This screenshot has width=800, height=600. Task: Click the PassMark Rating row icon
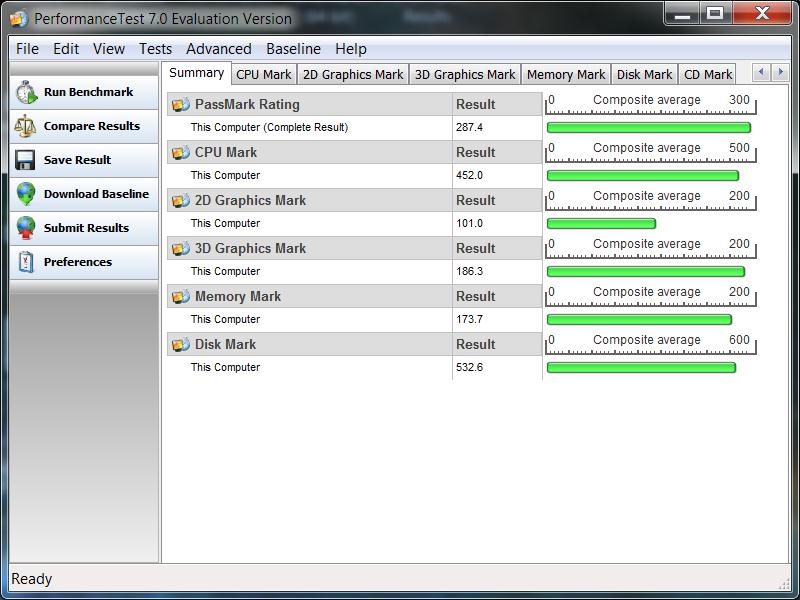point(181,105)
